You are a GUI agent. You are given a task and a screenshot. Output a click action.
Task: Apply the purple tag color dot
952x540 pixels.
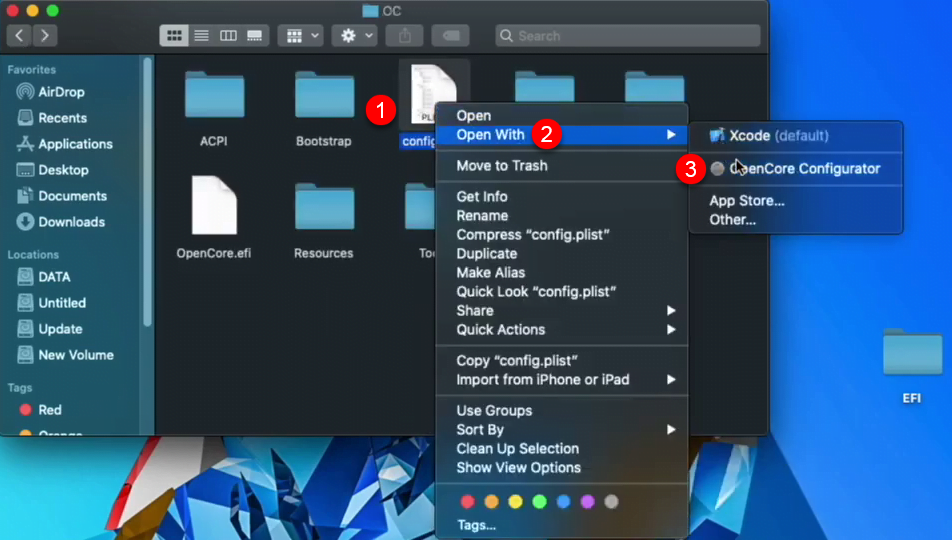point(587,502)
